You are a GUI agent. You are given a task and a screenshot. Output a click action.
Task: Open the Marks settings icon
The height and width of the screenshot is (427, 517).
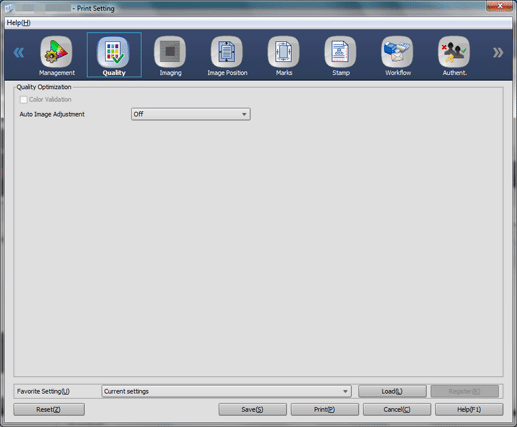tap(284, 52)
